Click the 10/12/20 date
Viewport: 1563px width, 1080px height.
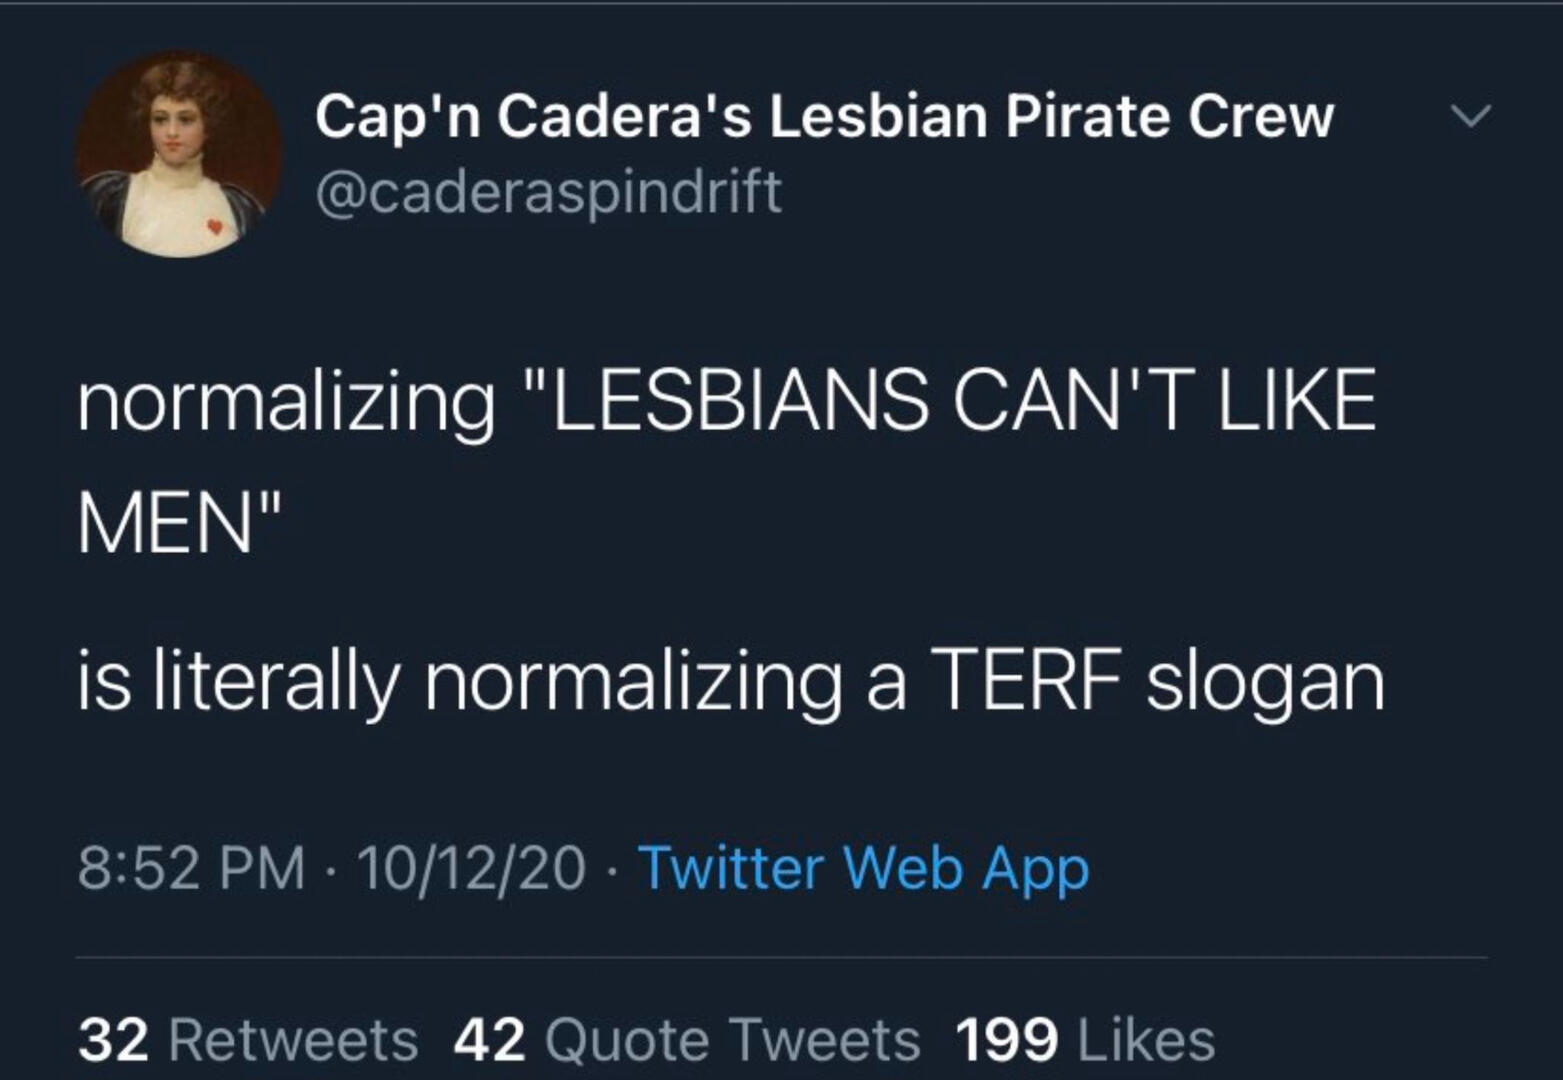point(471,867)
